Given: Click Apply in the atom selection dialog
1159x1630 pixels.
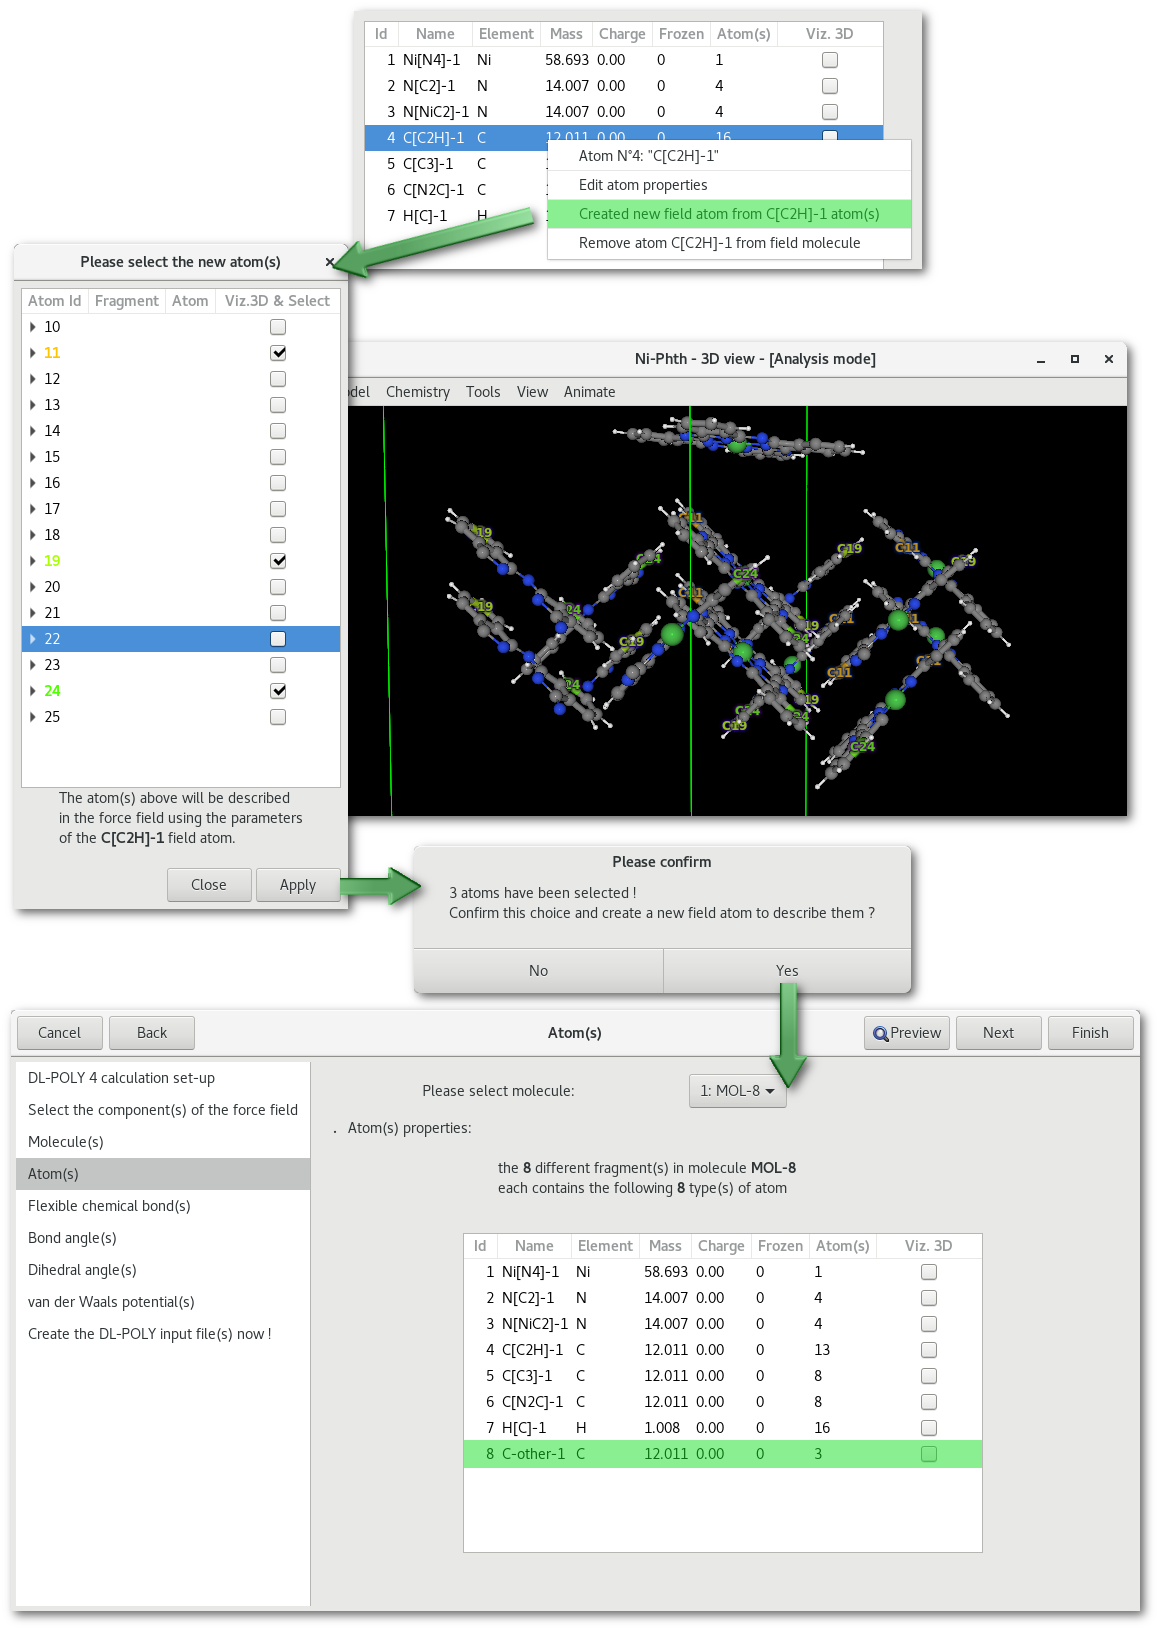Looking at the screenshot, I should click(x=297, y=885).
